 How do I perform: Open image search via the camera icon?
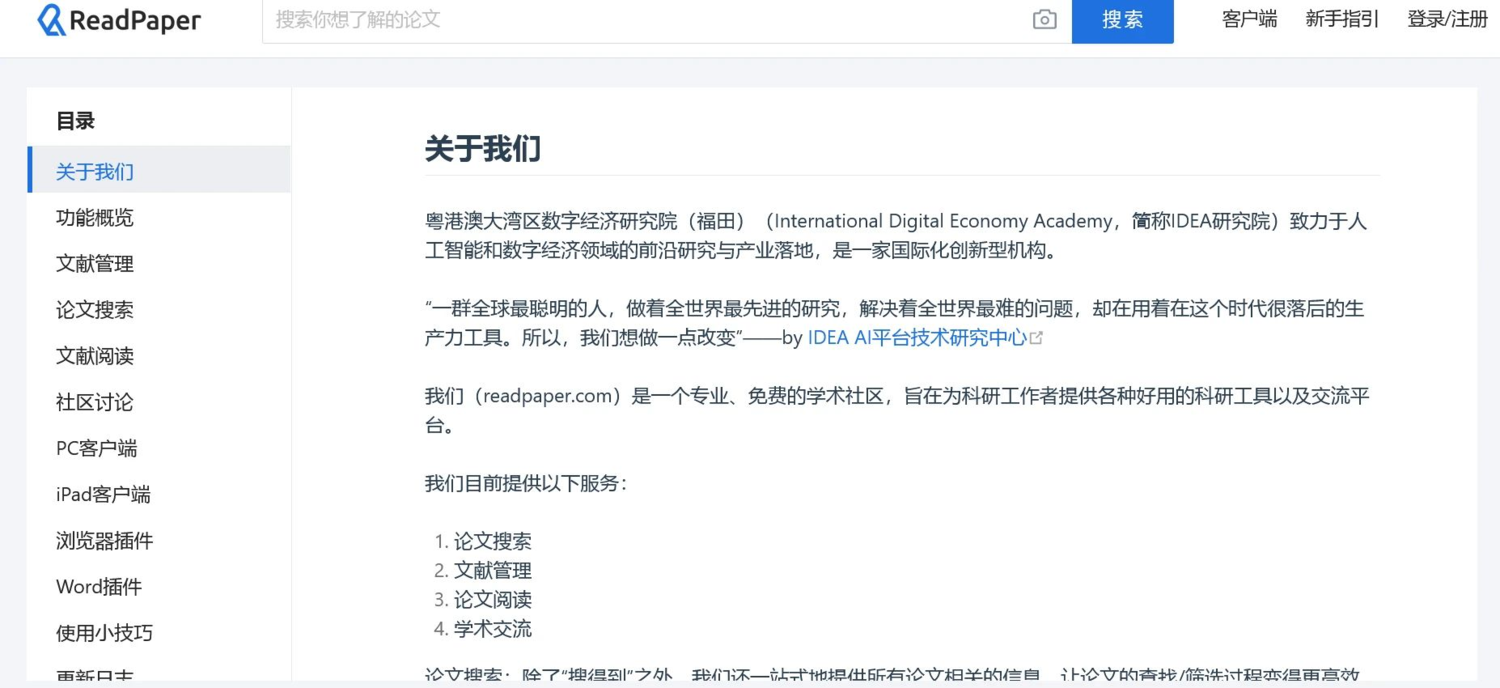(1043, 20)
